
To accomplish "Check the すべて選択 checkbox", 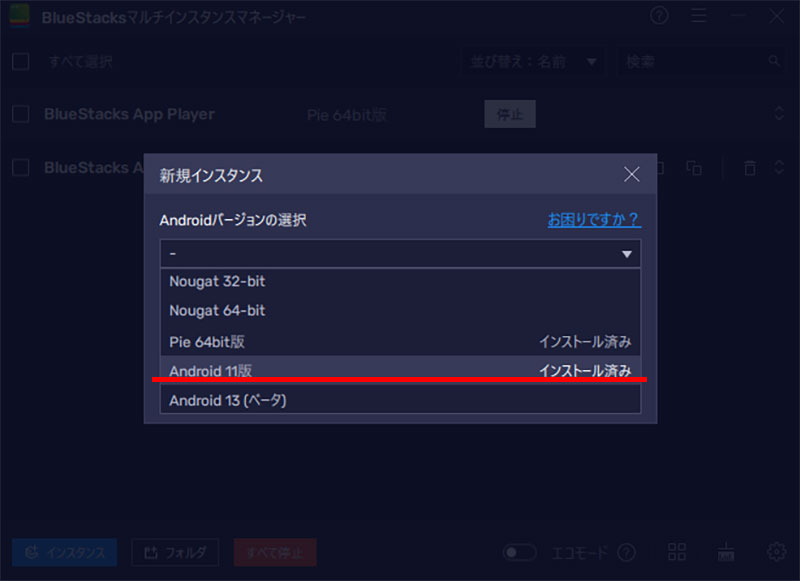I will tap(20, 62).
